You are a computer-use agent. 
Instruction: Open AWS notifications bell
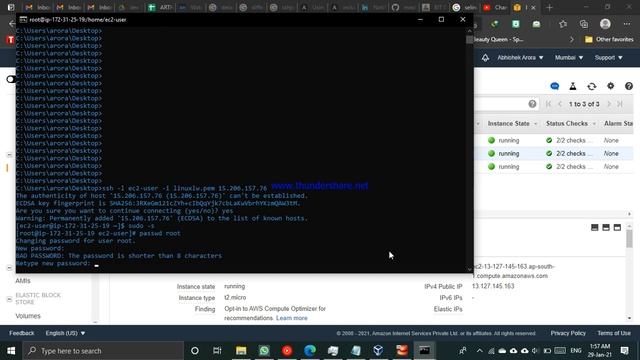point(485,58)
